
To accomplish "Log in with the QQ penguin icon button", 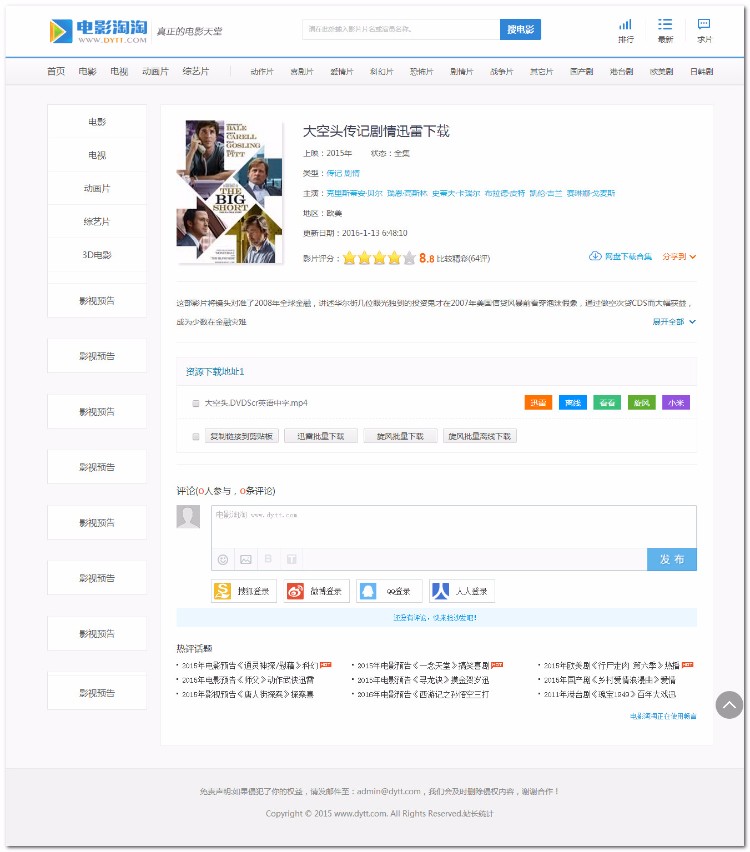I will (x=389, y=591).
